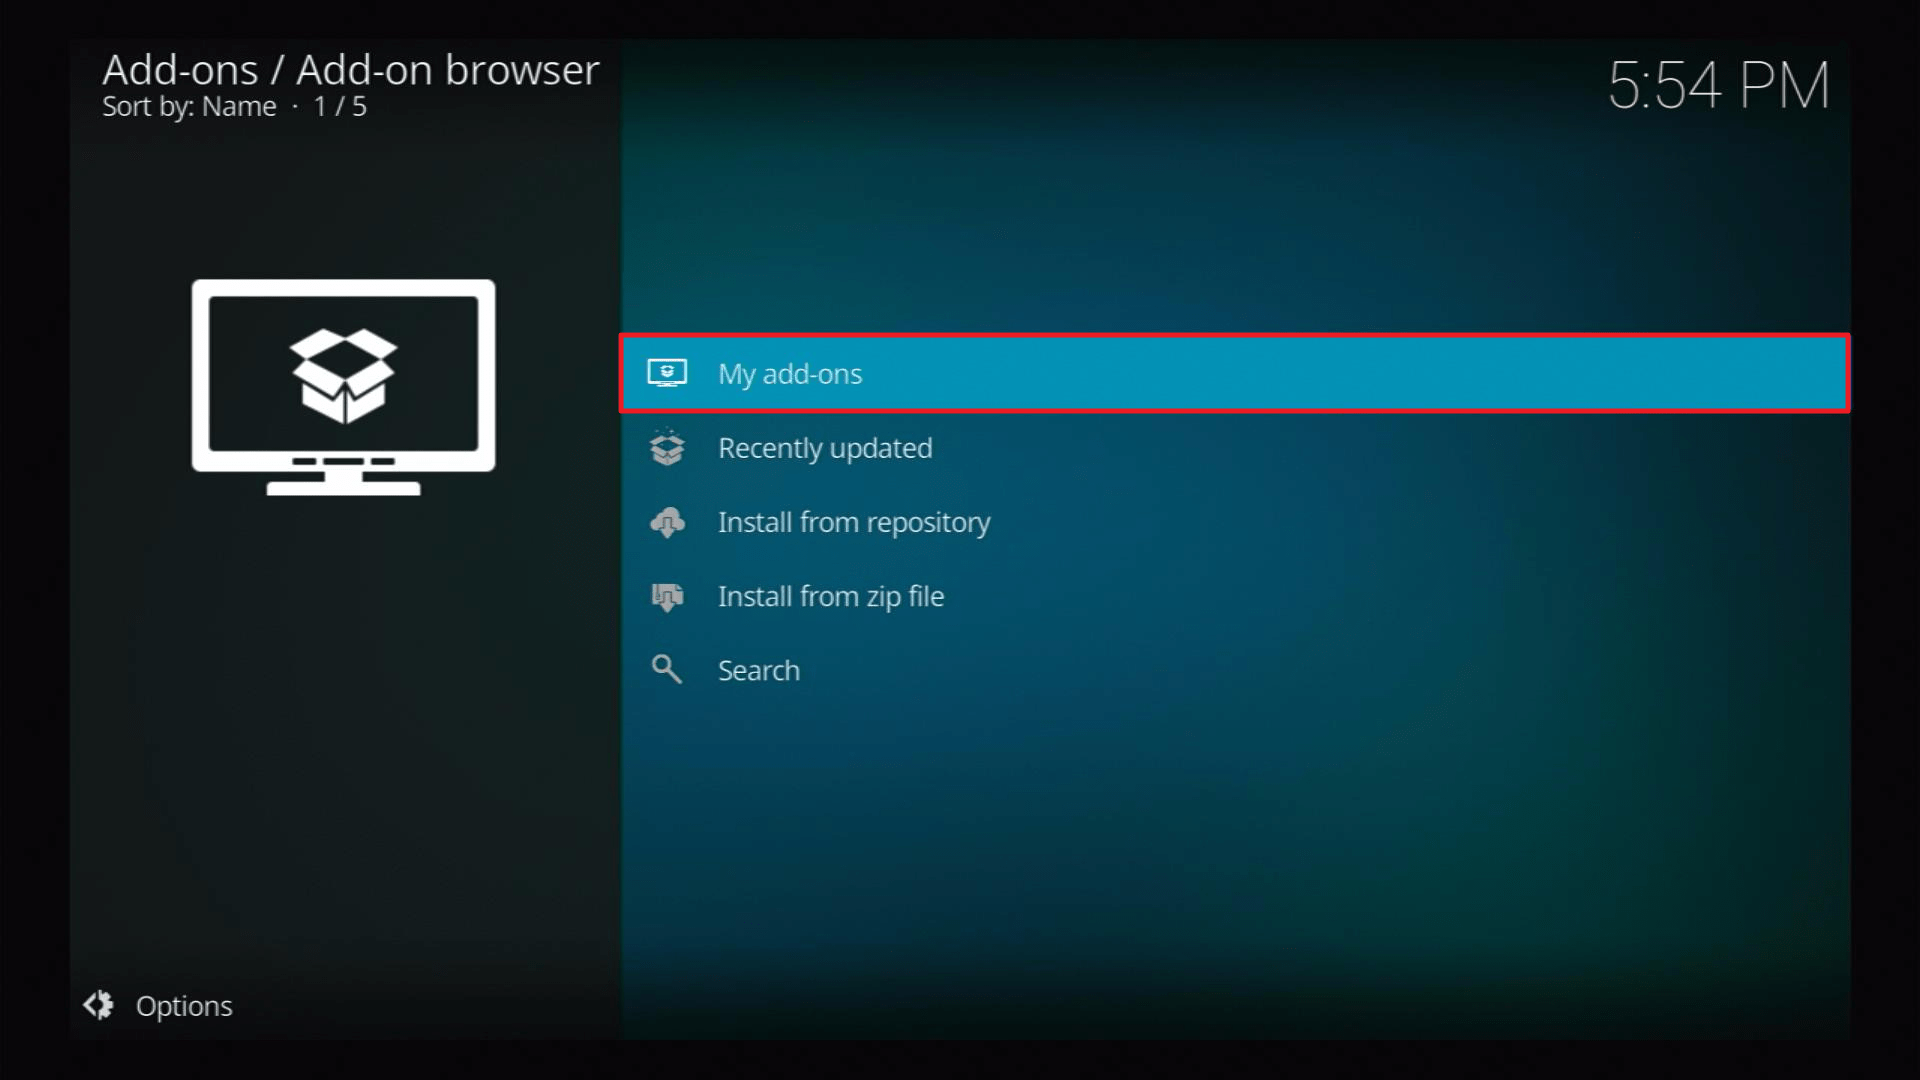
Task: Click the monitor stand of add-on graphic
Action: 343,482
